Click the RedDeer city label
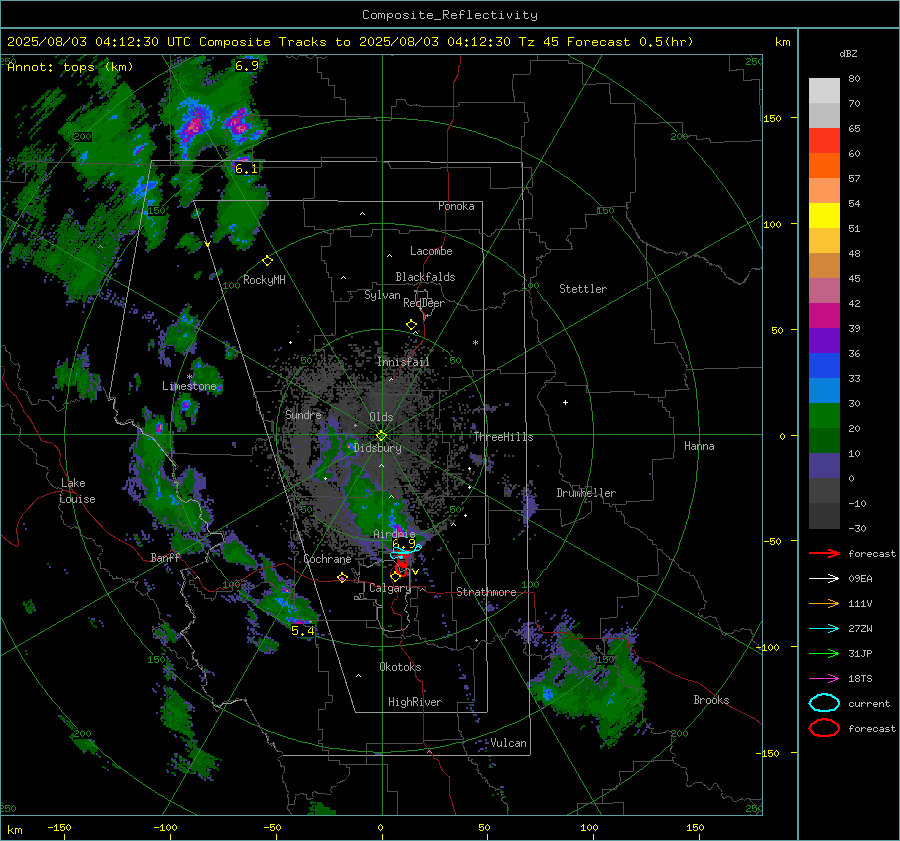Image resolution: width=900 pixels, height=841 pixels. pyautogui.click(x=424, y=303)
